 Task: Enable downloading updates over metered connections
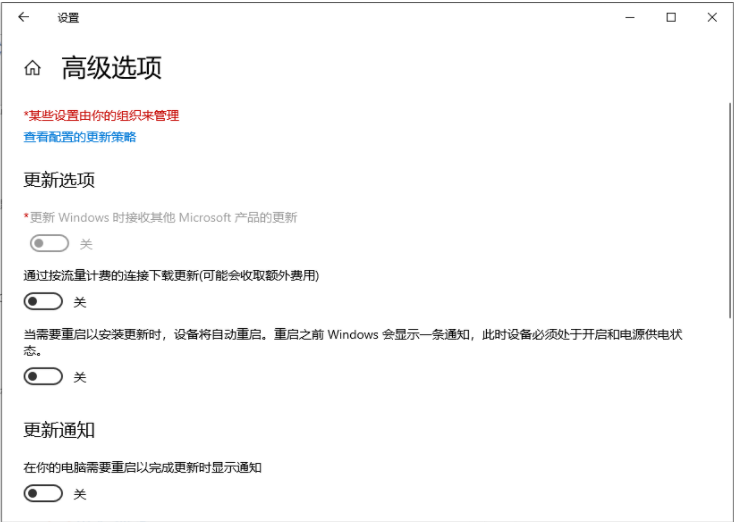pos(44,301)
